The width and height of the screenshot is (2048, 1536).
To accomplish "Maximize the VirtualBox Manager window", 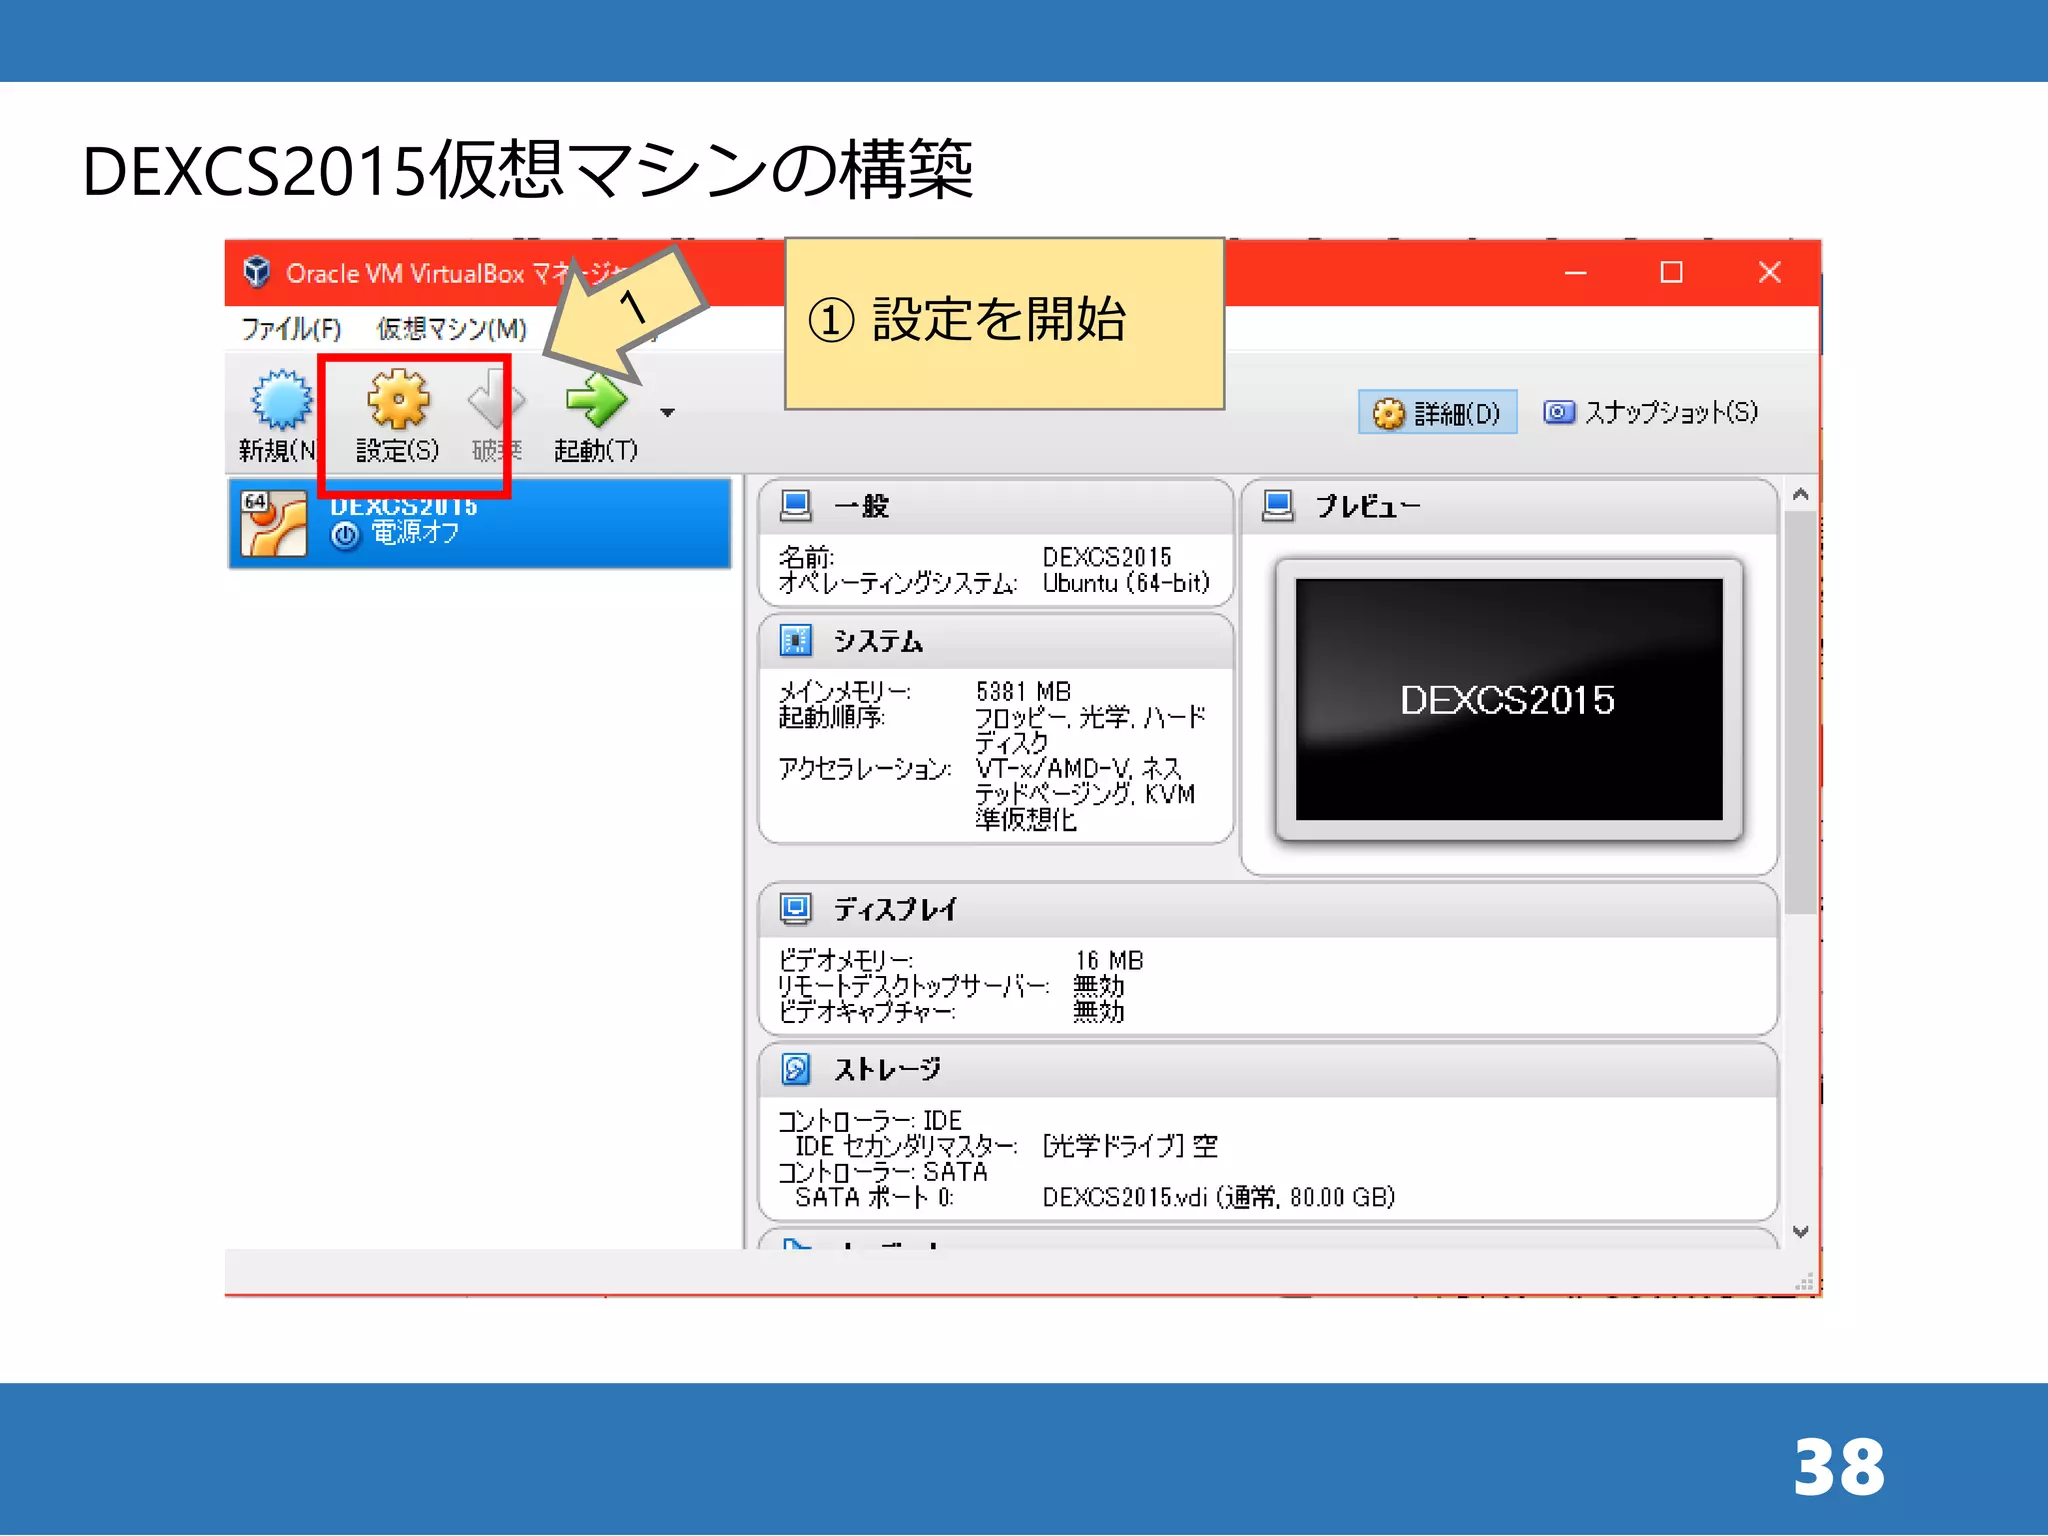I will [x=1671, y=272].
